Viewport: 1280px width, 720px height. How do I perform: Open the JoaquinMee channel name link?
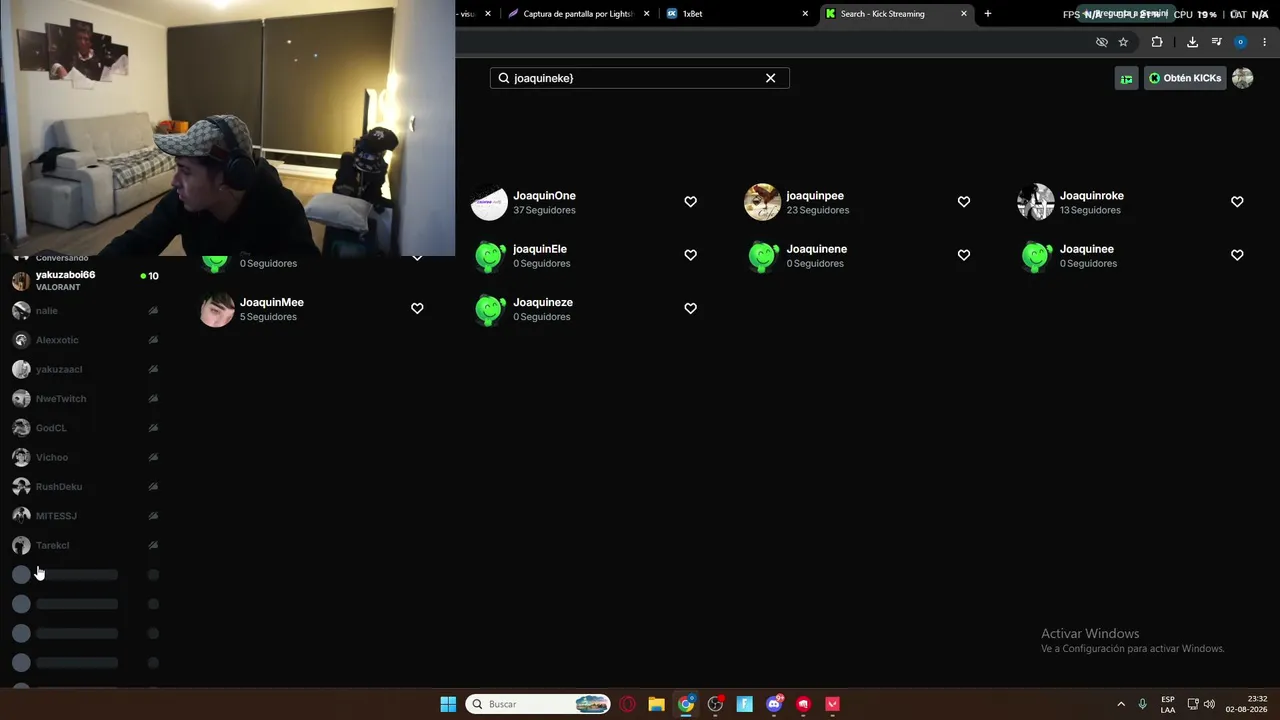click(x=272, y=302)
